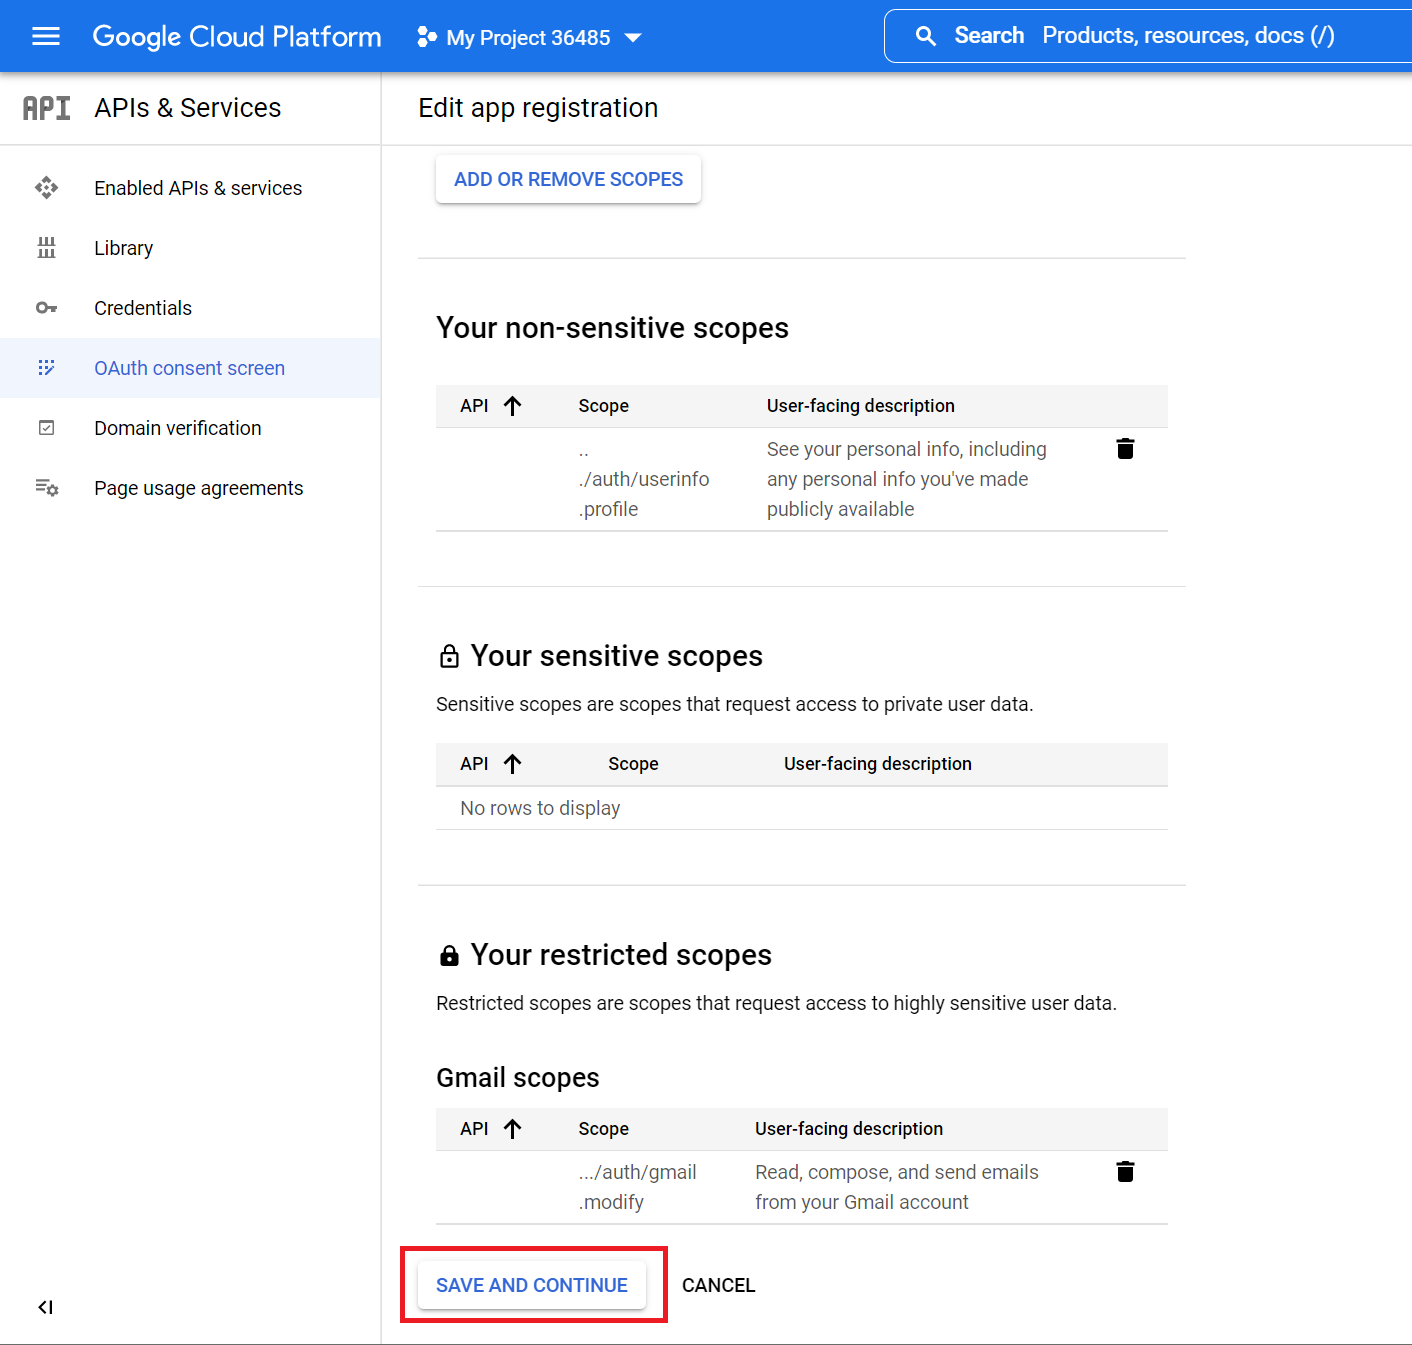This screenshot has height=1345, width=1412.
Task: Click 'Read, compose, and send emails' description
Action: 897,1187
